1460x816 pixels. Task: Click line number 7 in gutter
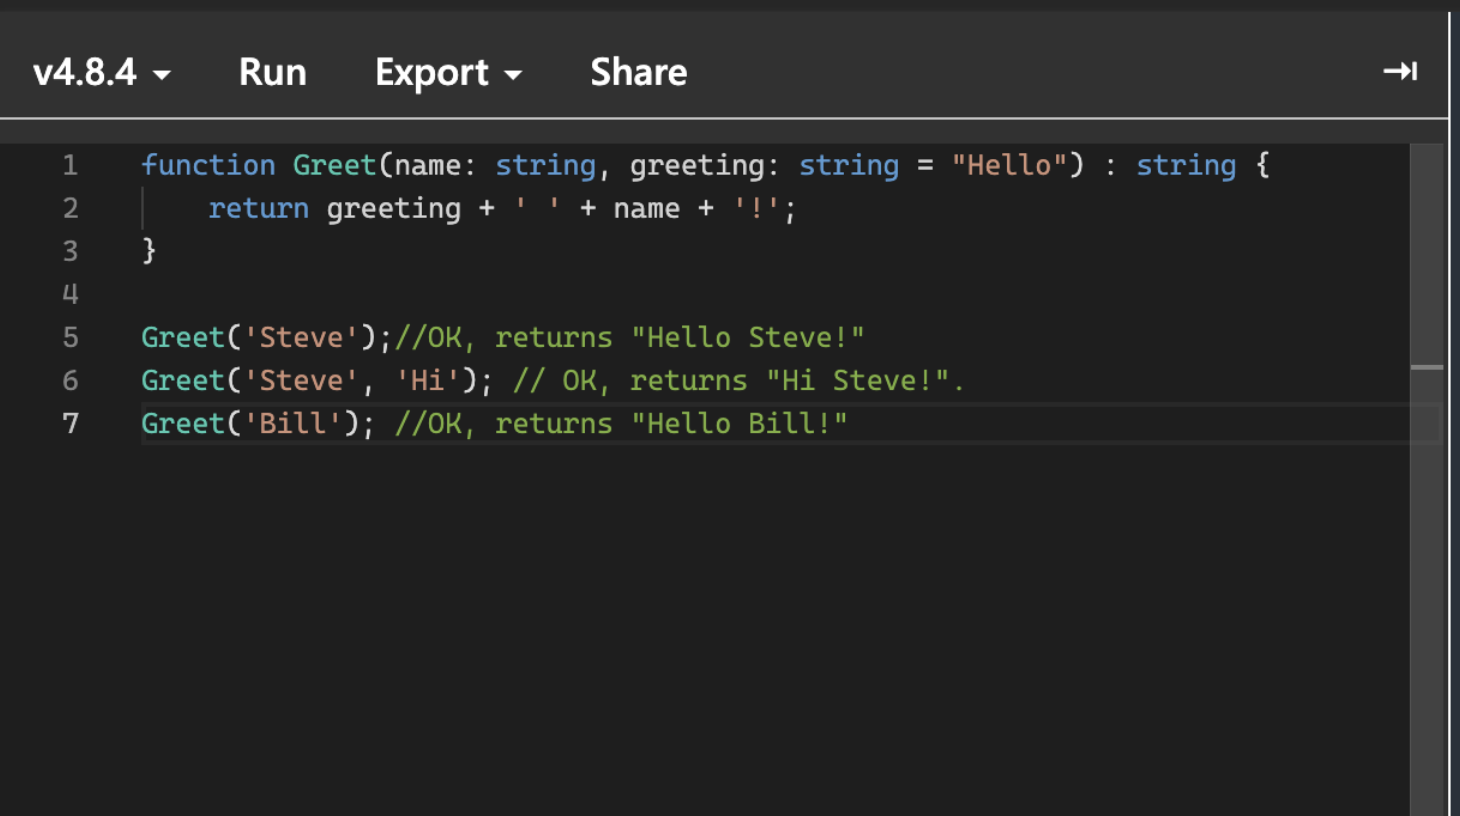(70, 423)
